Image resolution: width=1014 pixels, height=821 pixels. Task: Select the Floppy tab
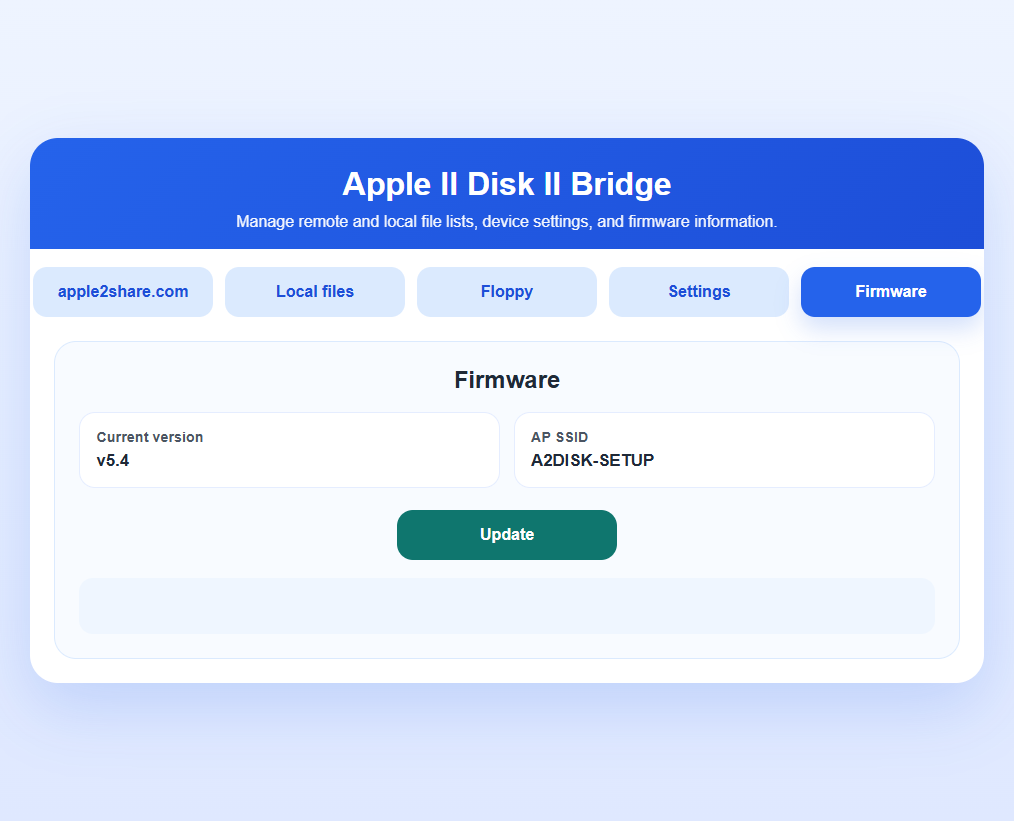pos(507,292)
